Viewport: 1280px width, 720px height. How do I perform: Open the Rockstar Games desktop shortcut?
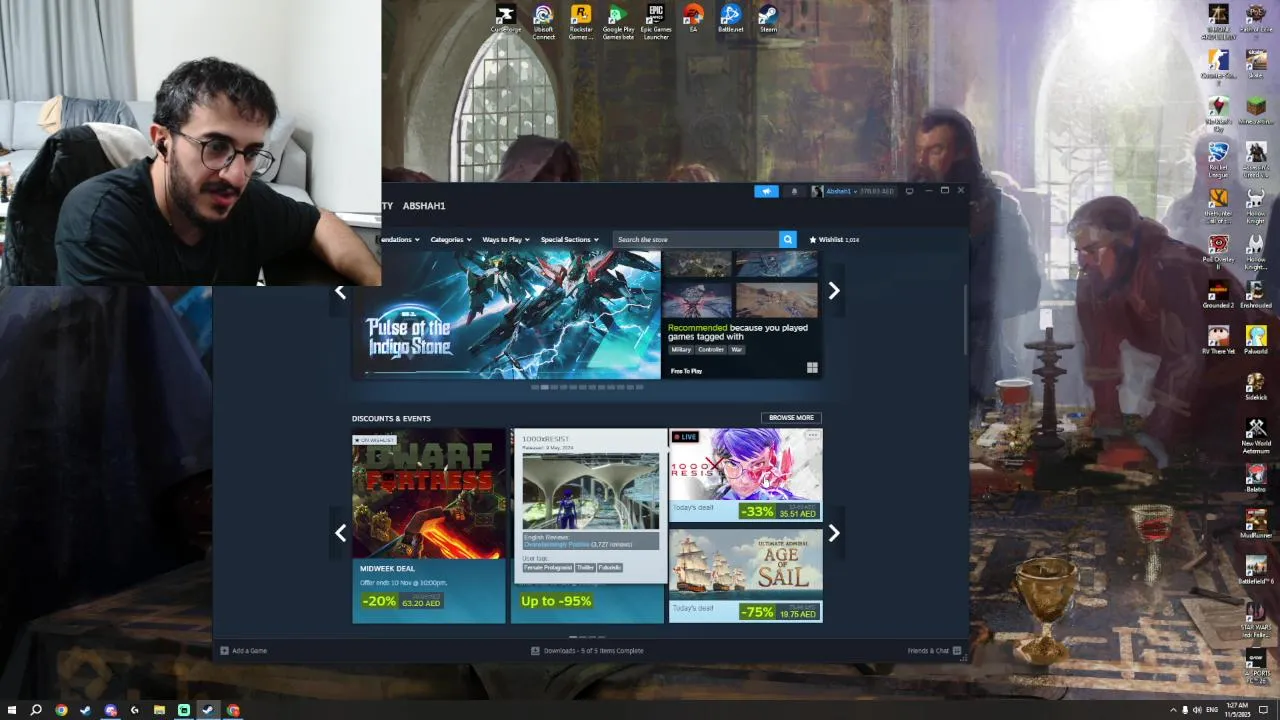(x=580, y=20)
